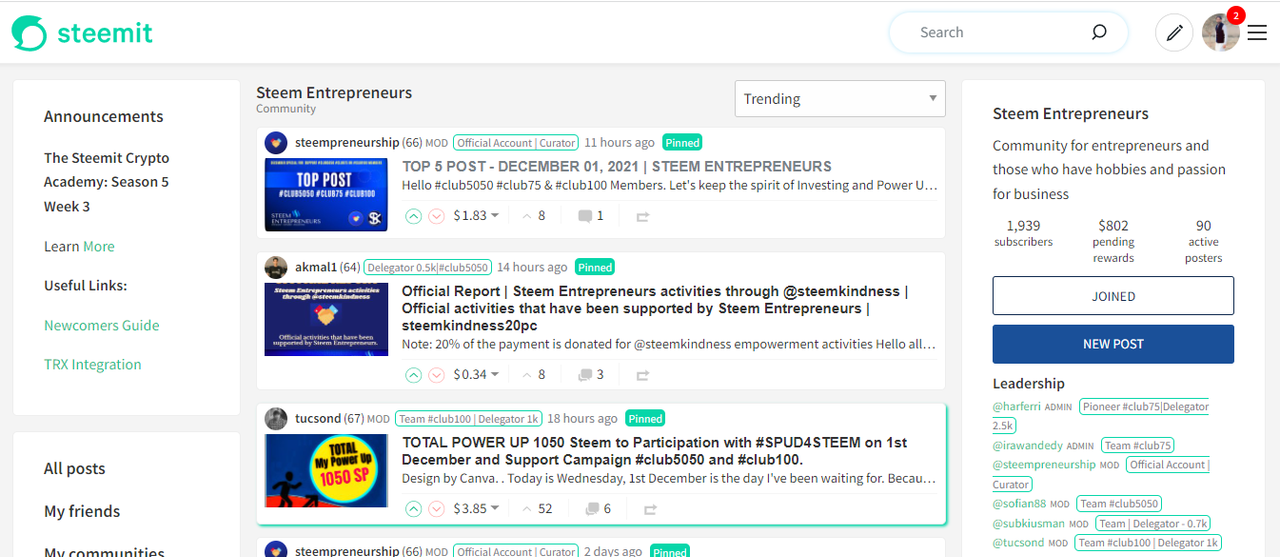Viewport: 1280px width, 557px height.
Task: Upvote tucsond's TOTAL POWER UP post
Action: pyautogui.click(x=413, y=509)
